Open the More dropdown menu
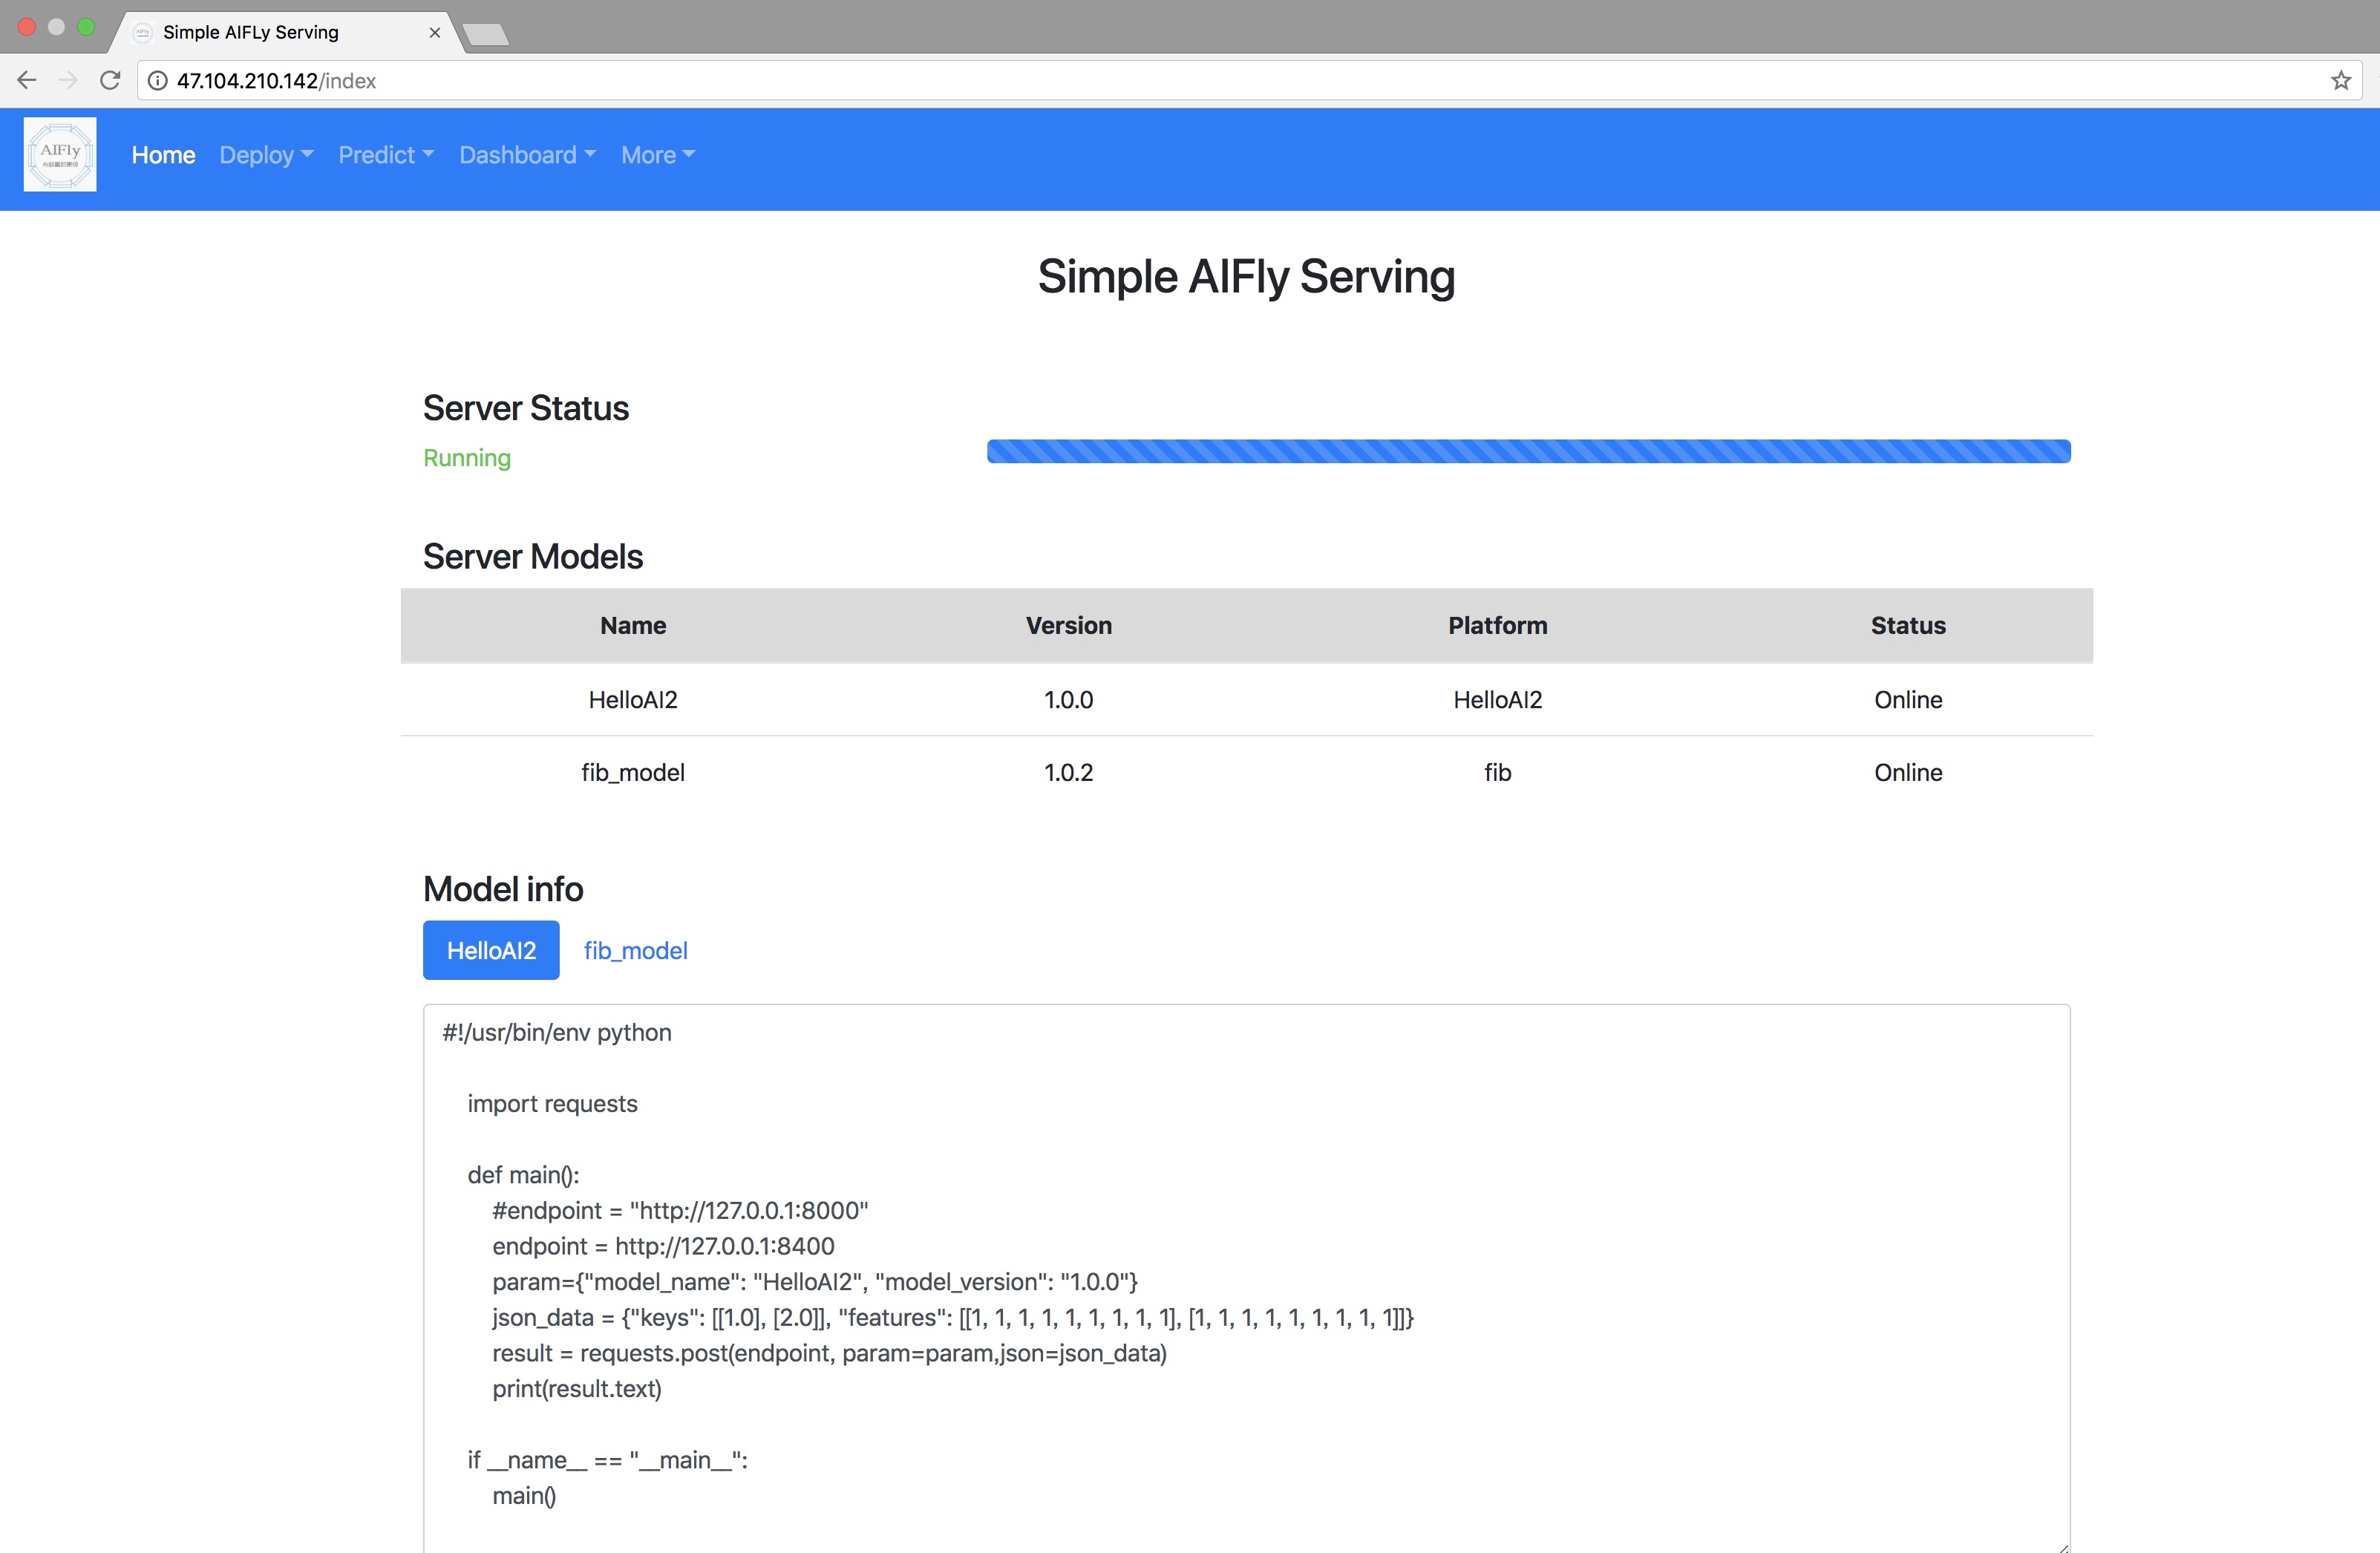 coord(657,155)
